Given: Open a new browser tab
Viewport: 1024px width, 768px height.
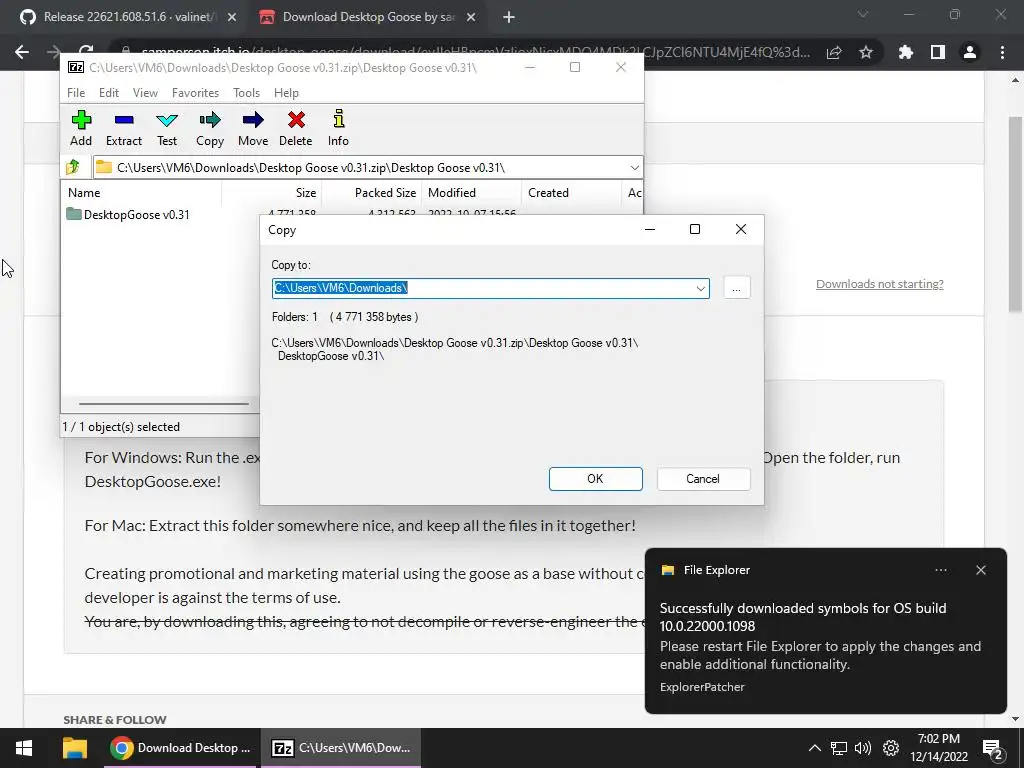Looking at the screenshot, I should pos(509,18).
